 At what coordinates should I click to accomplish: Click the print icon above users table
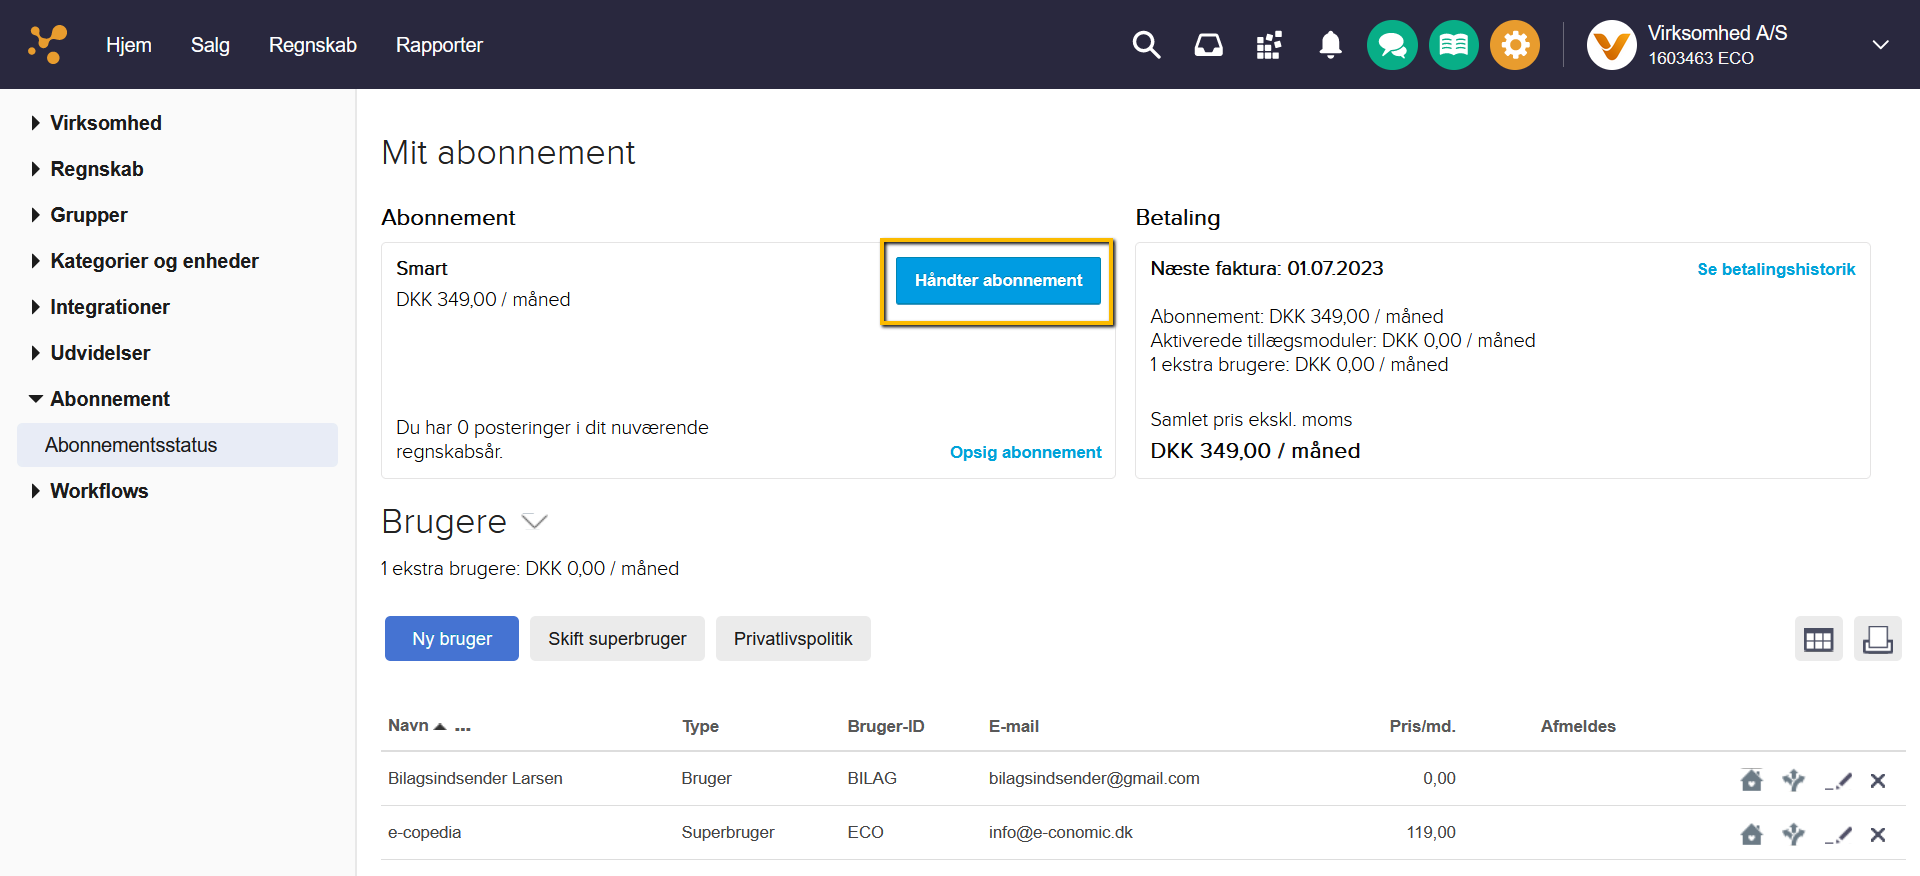pos(1877,639)
